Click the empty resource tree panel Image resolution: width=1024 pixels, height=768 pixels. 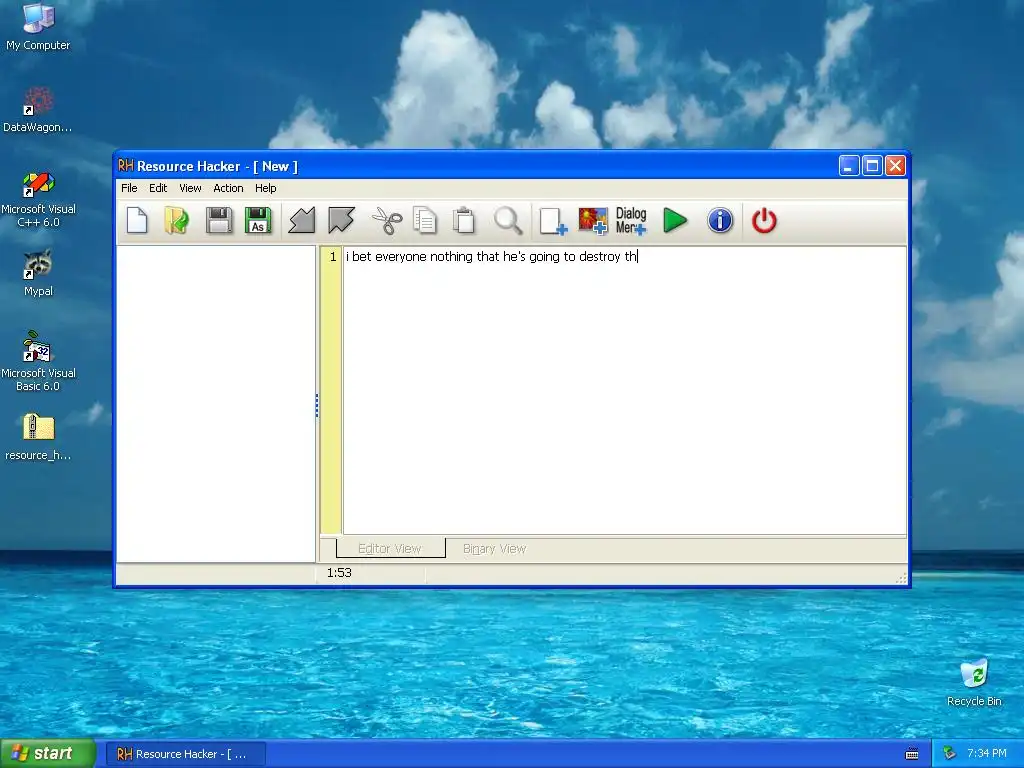[x=216, y=404]
